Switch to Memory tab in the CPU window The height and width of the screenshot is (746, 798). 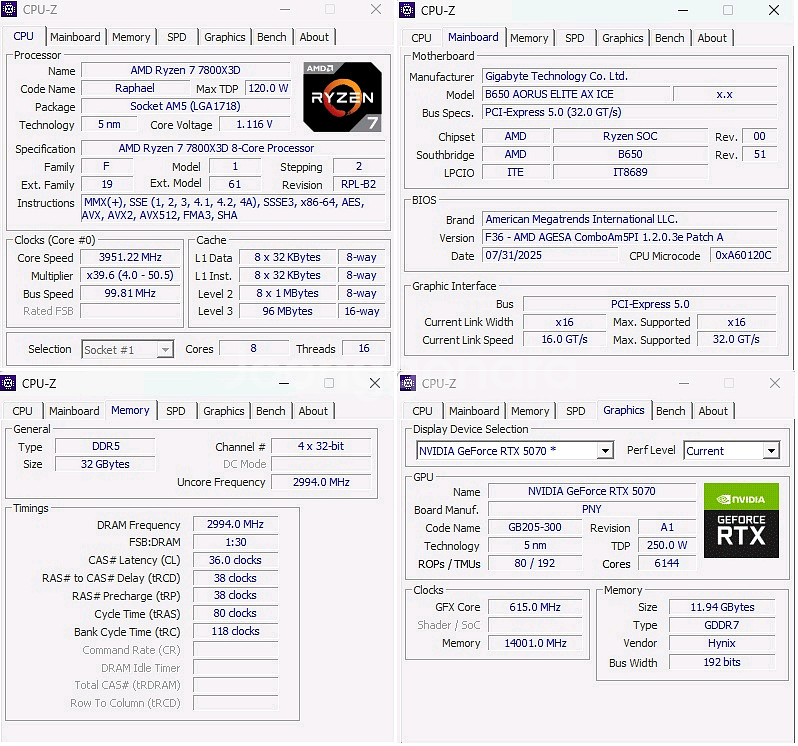tap(131, 37)
